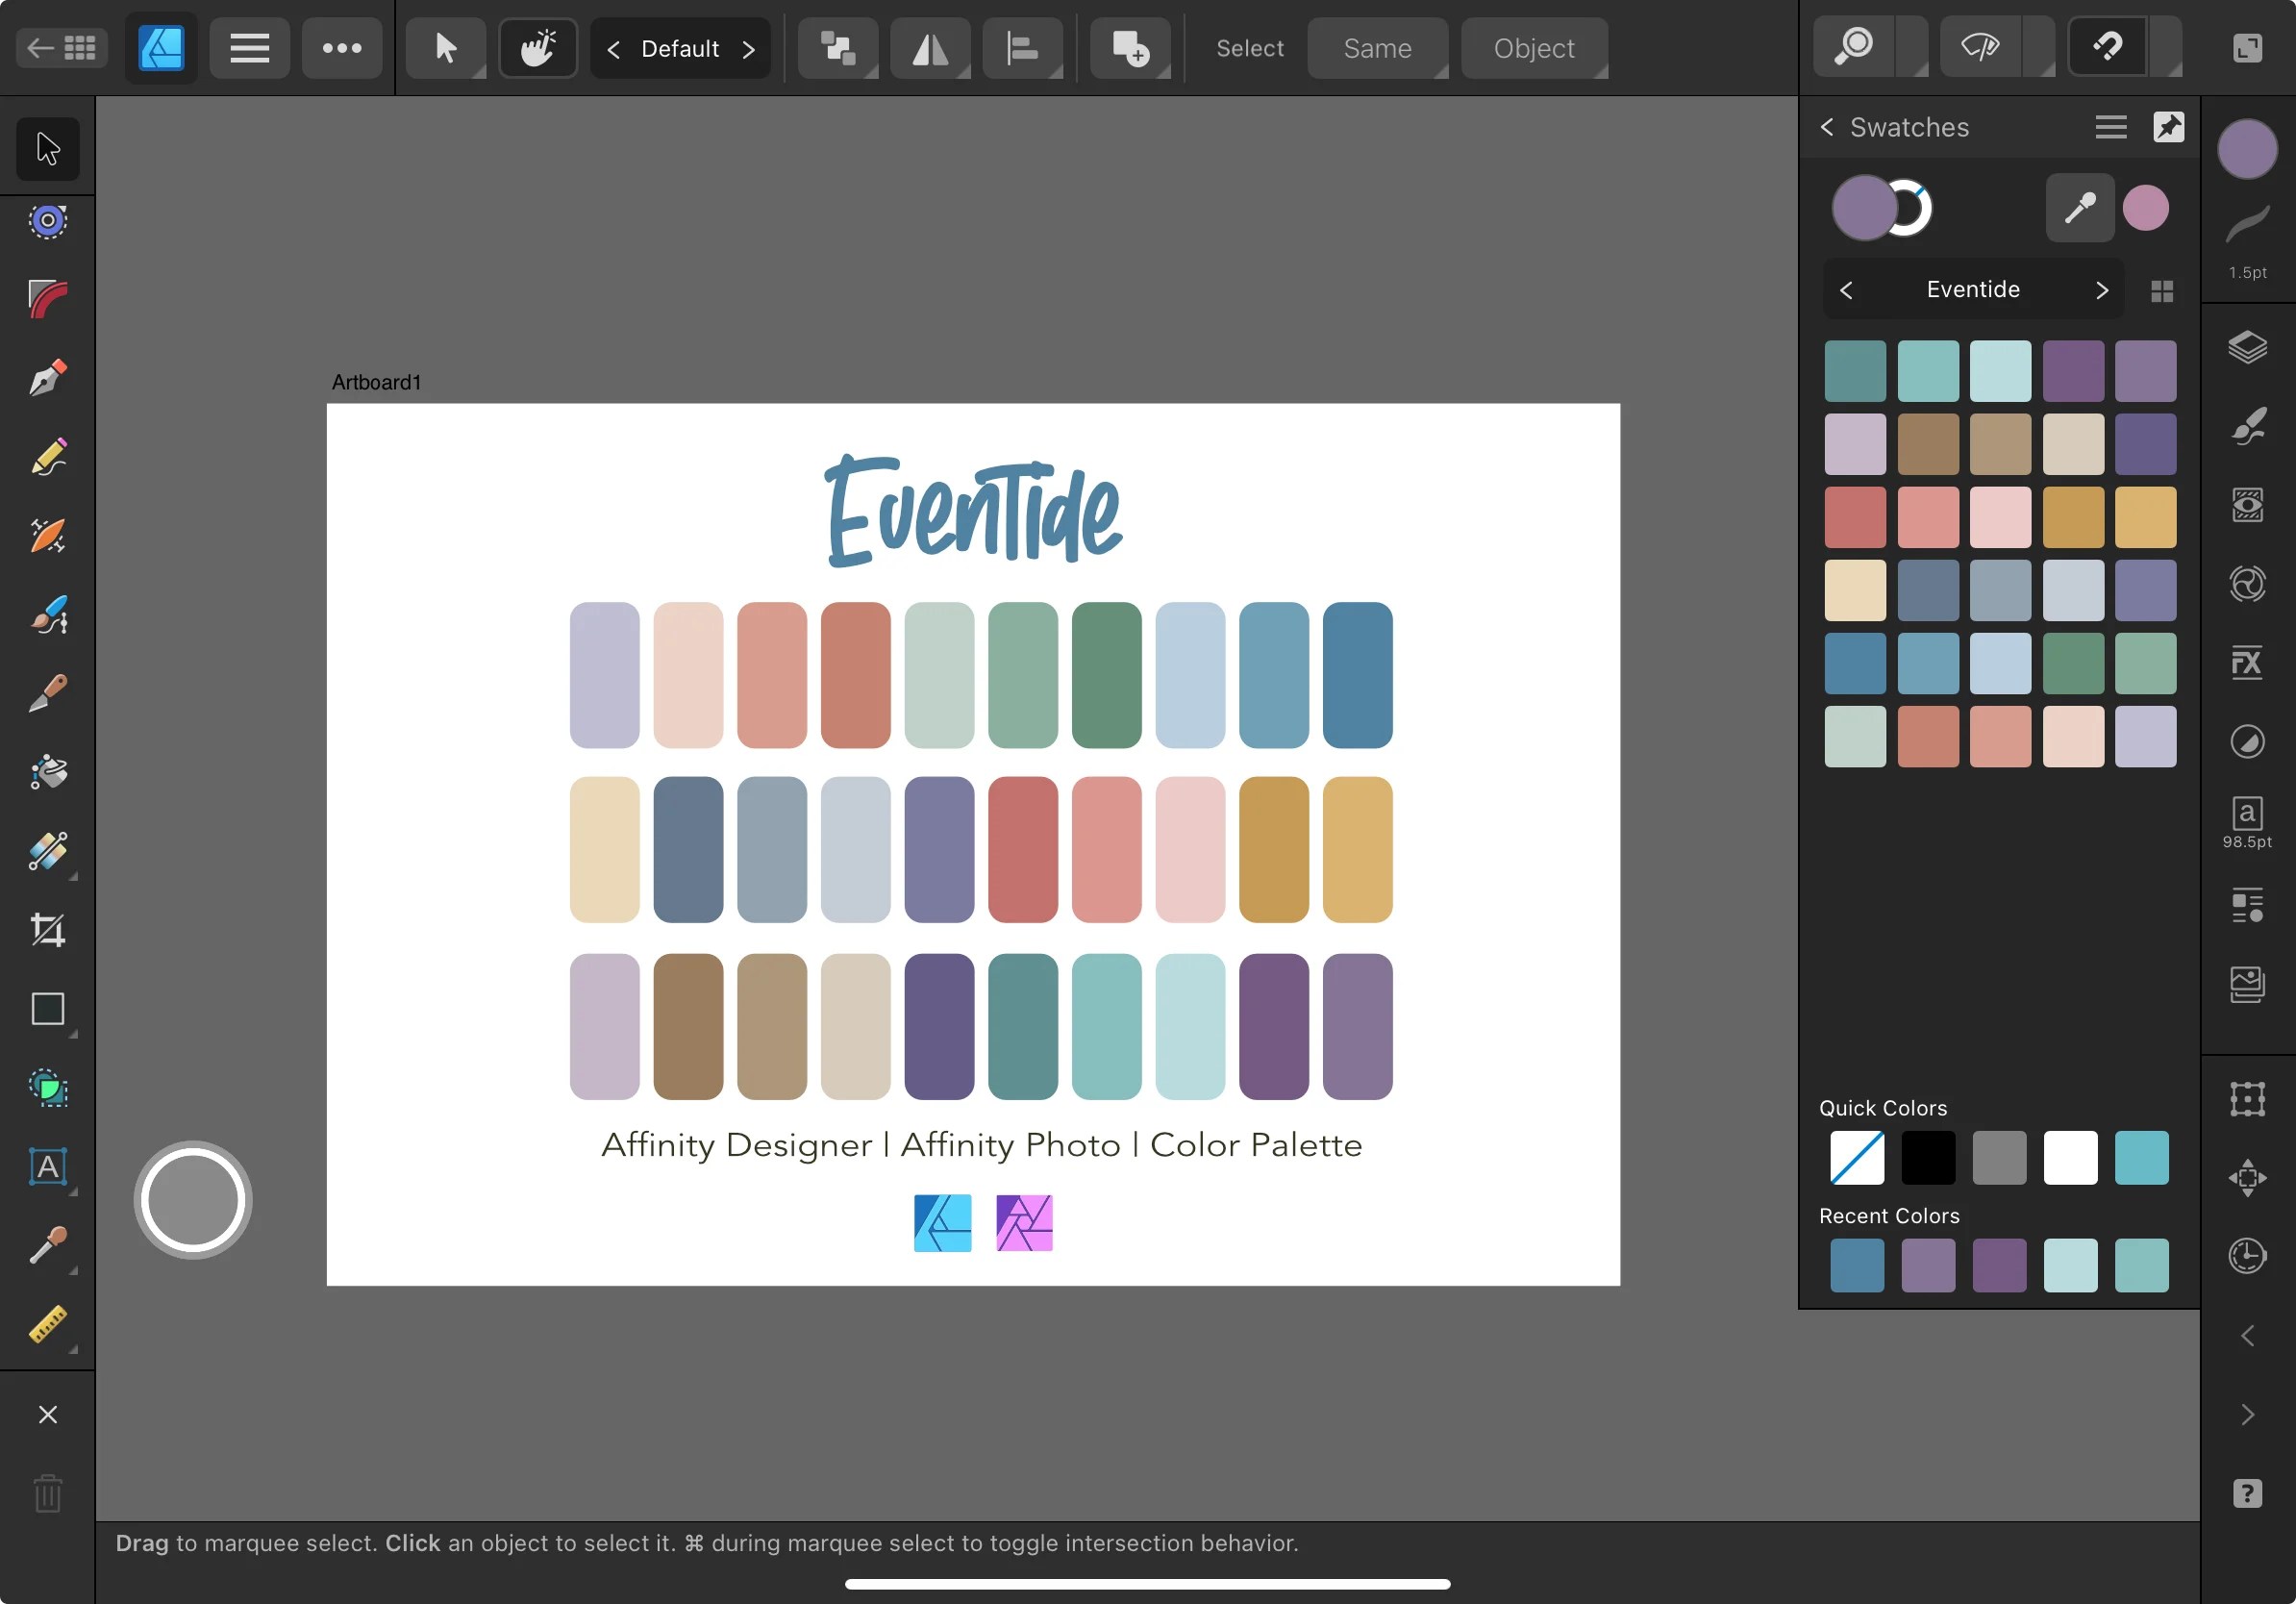Pick a teal swatch from Quick Colors
The height and width of the screenshot is (1604, 2296).
2142,1157
